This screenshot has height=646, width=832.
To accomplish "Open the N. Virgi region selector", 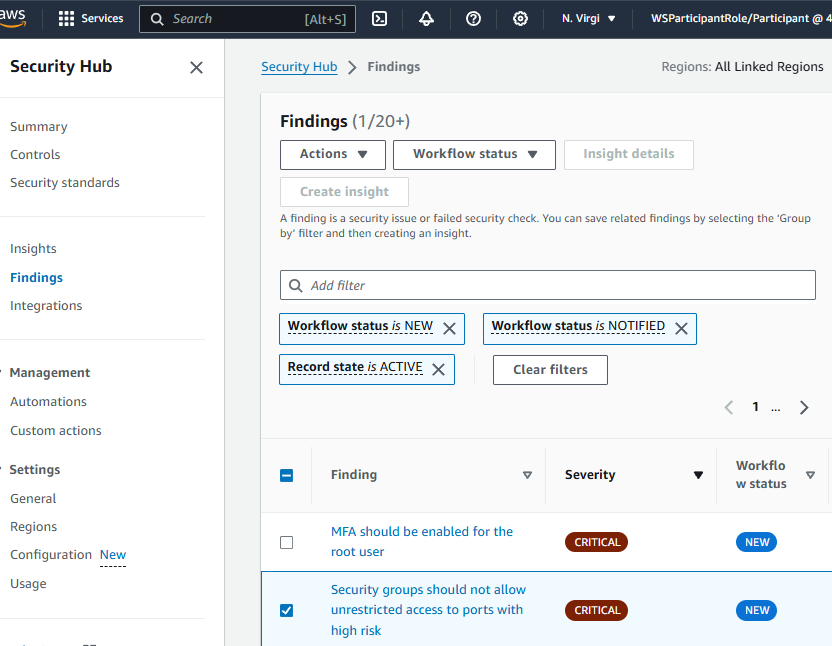I will [588, 19].
